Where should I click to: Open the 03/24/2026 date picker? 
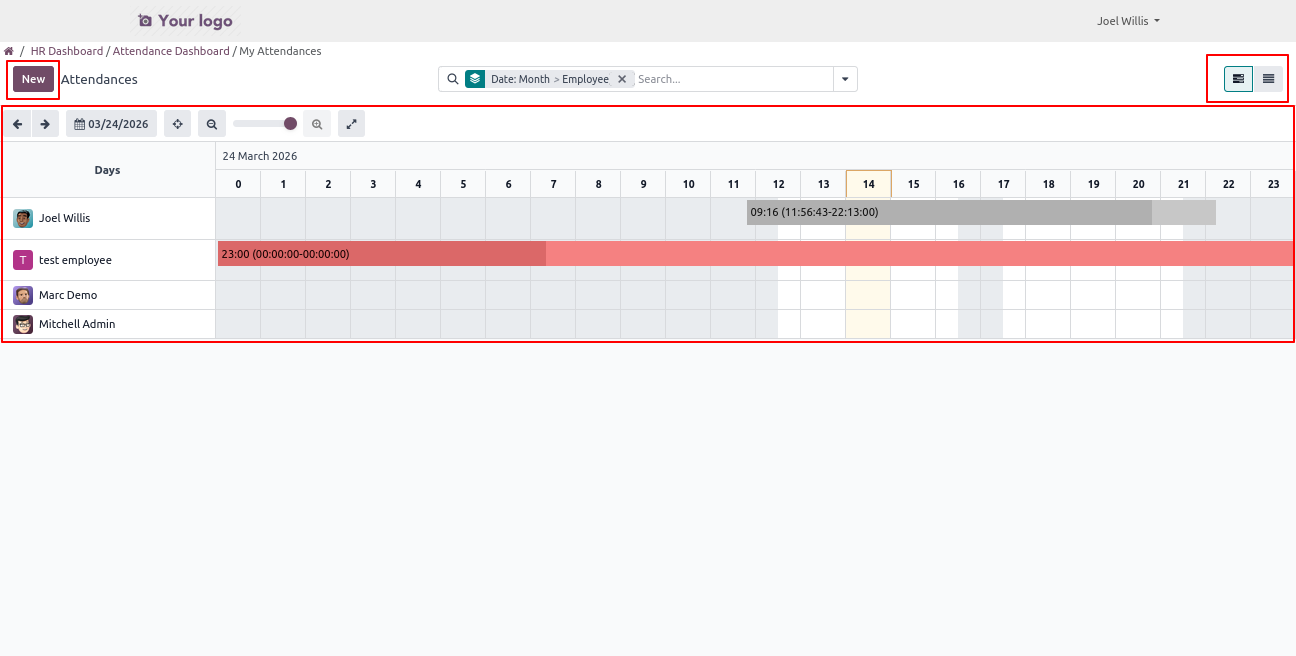[x=111, y=124]
